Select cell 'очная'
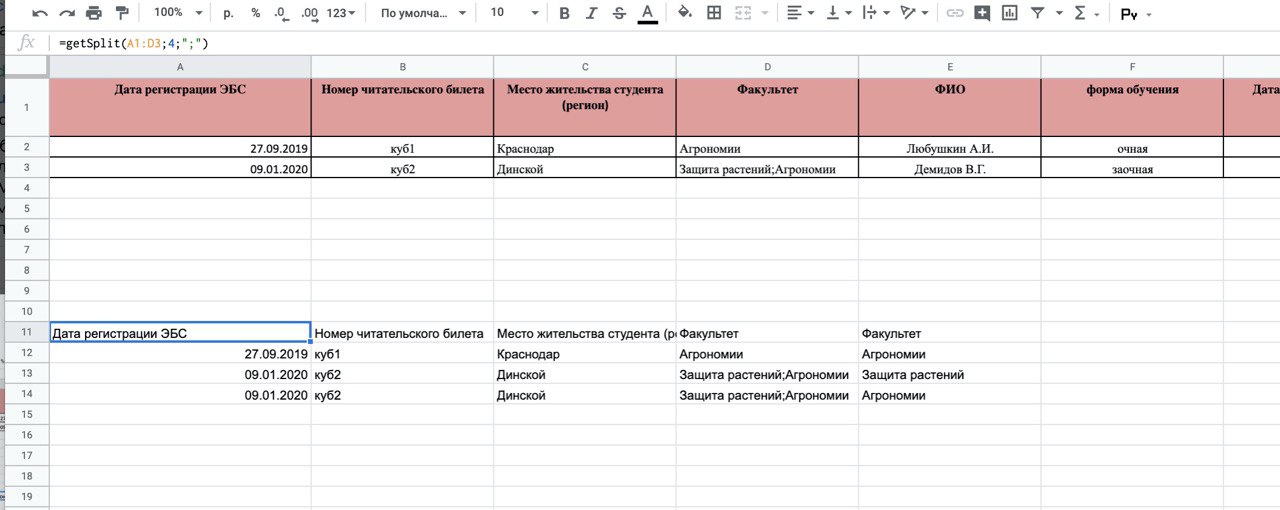This screenshot has height=510, width=1280. coord(1132,148)
